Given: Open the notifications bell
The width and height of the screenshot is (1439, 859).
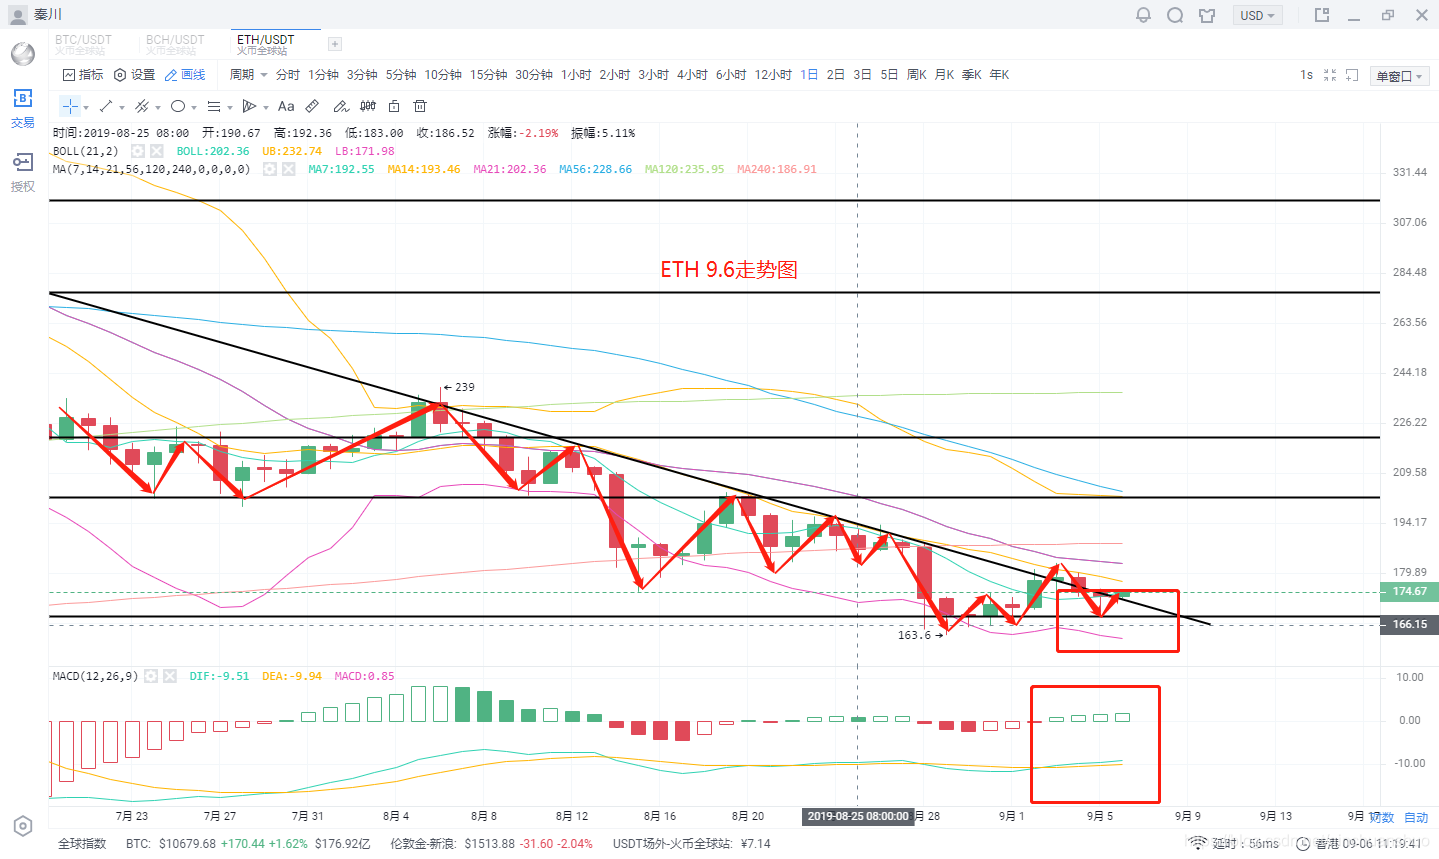Looking at the screenshot, I should pyautogui.click(x=1143, y=15).
